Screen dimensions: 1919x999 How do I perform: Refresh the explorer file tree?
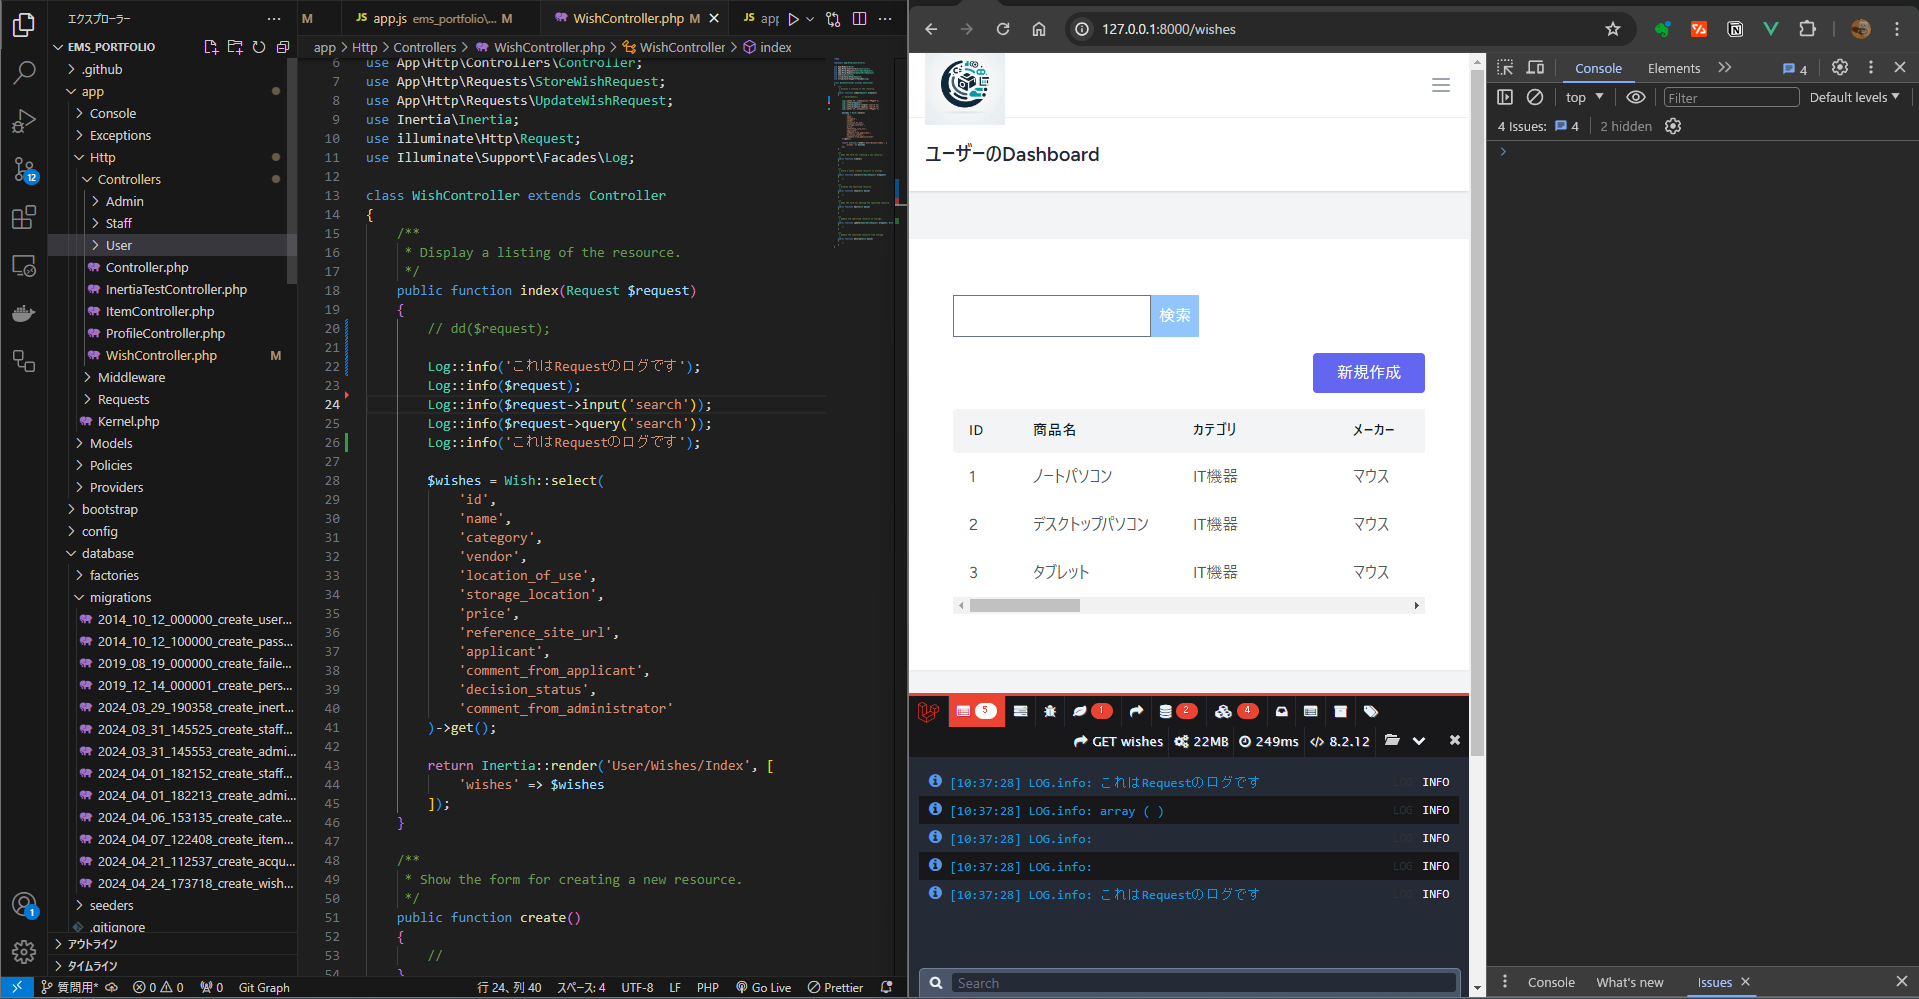coord(259,47)
